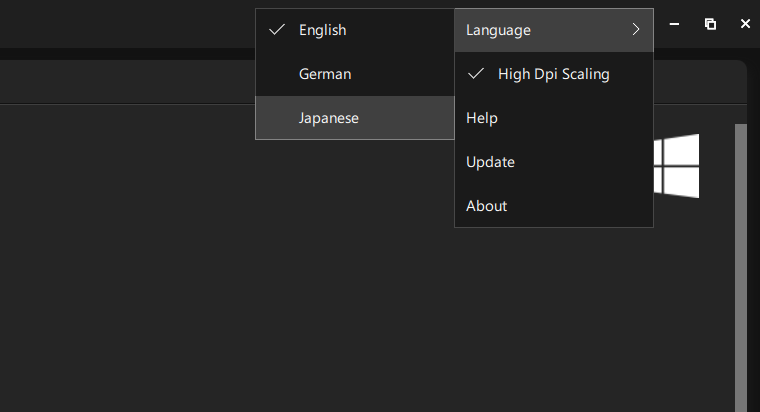760x412 pixels.
Task: Click the checkmark icon beside High Dpi Scaling
Action: [x=476, y=74]
